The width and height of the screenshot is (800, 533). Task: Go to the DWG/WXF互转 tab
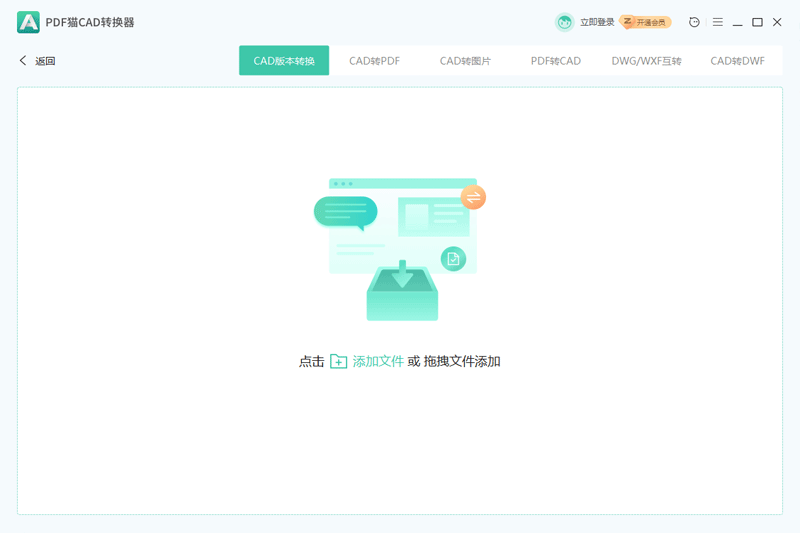coord(646,61)
